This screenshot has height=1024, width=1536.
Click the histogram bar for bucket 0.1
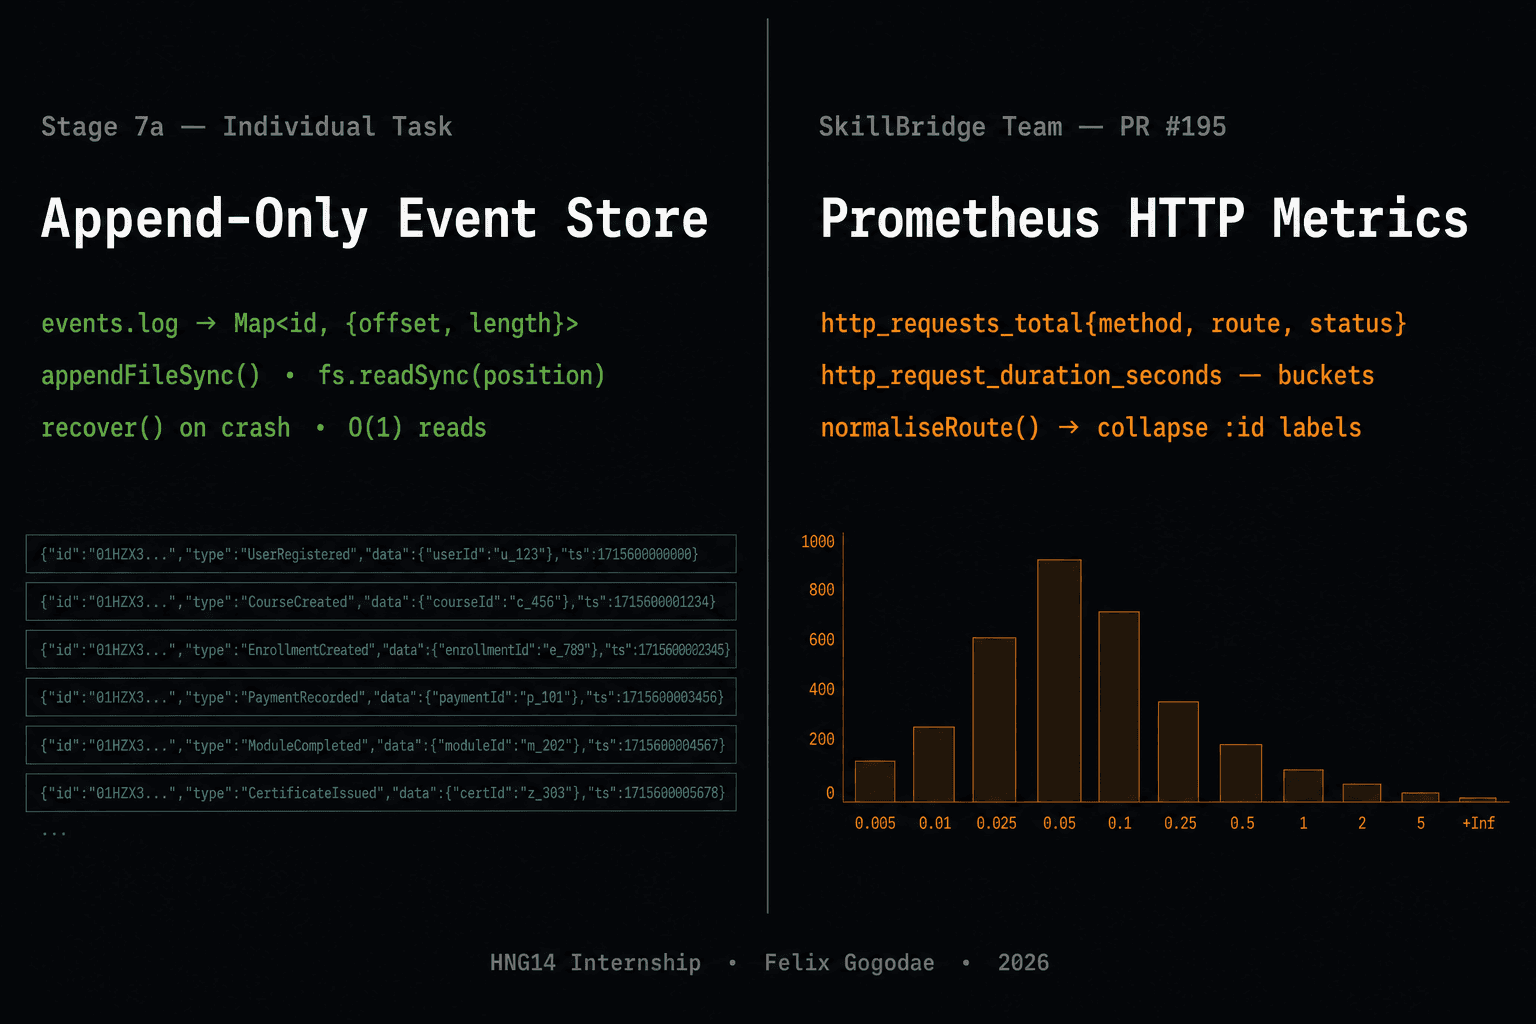(1119, 707)
